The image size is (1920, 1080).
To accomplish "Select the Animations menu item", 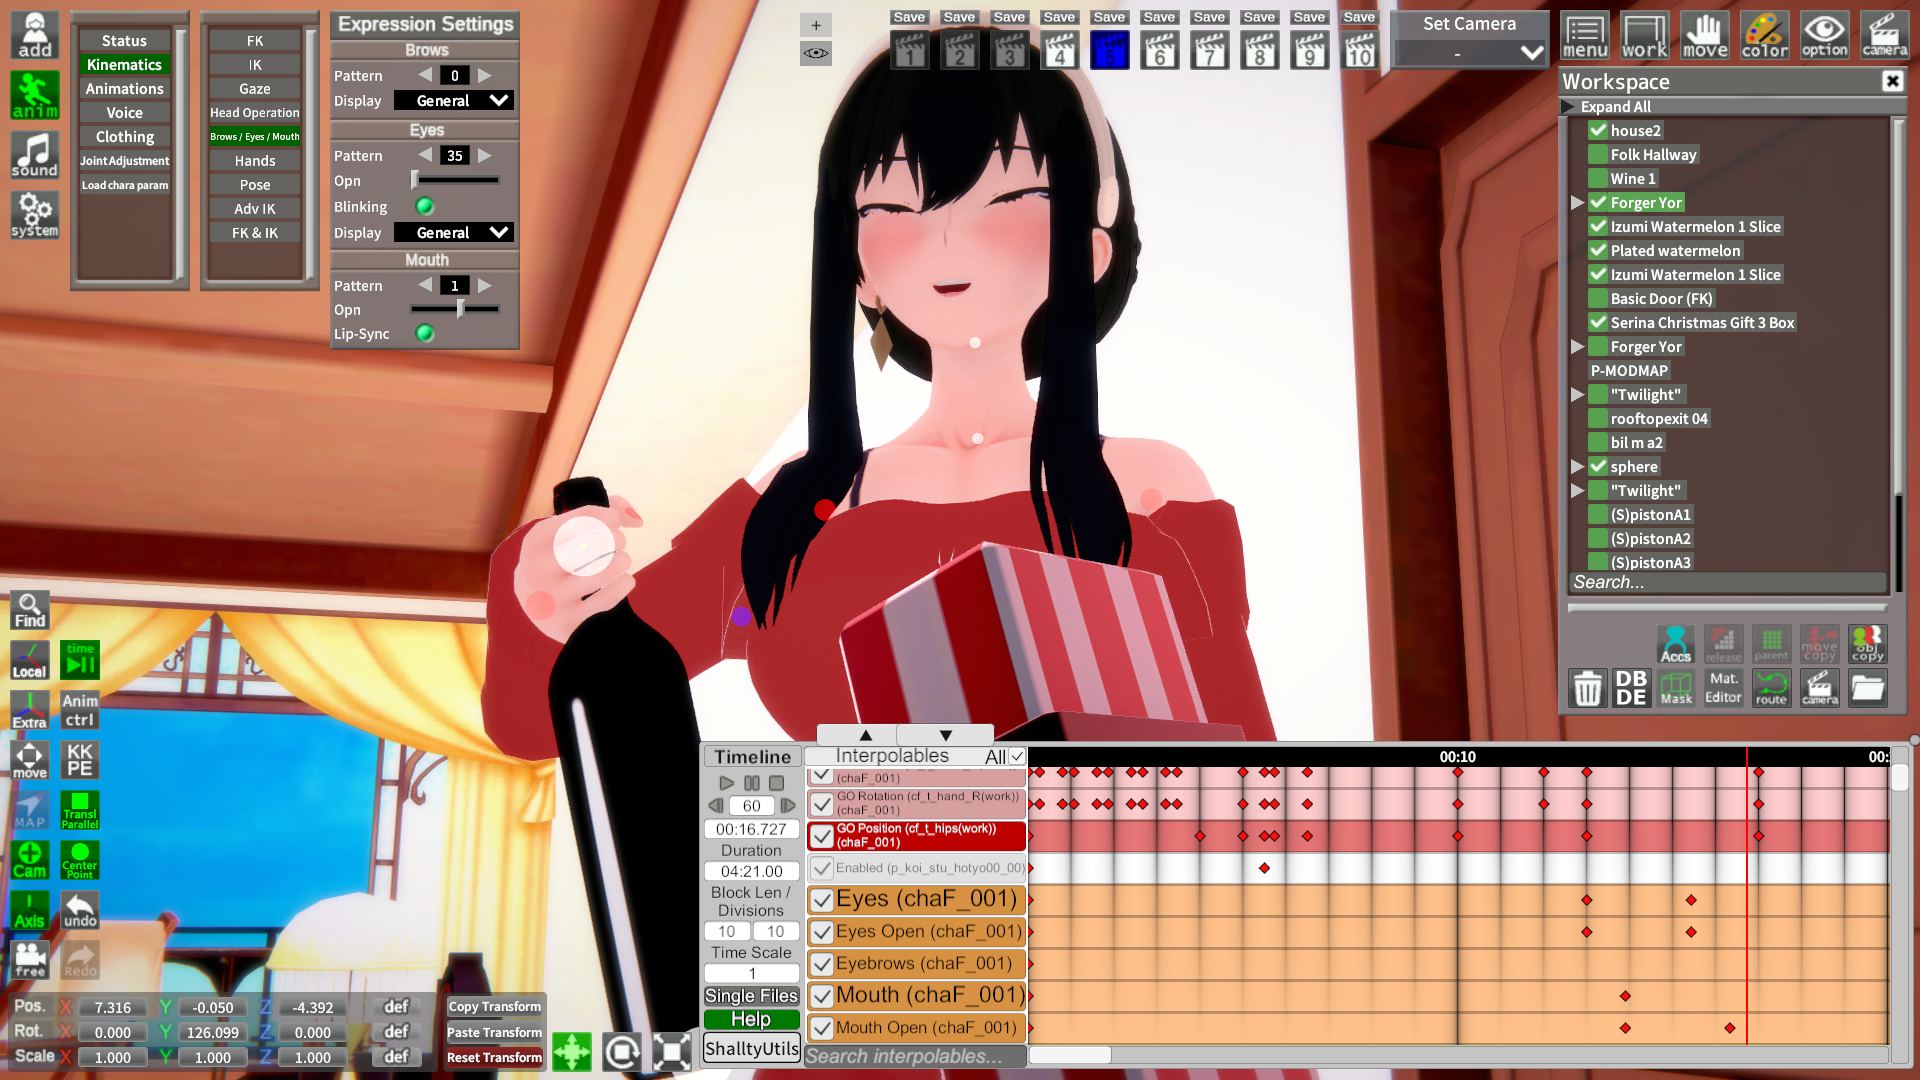I will pyautogui.click(x=125, y=89).
